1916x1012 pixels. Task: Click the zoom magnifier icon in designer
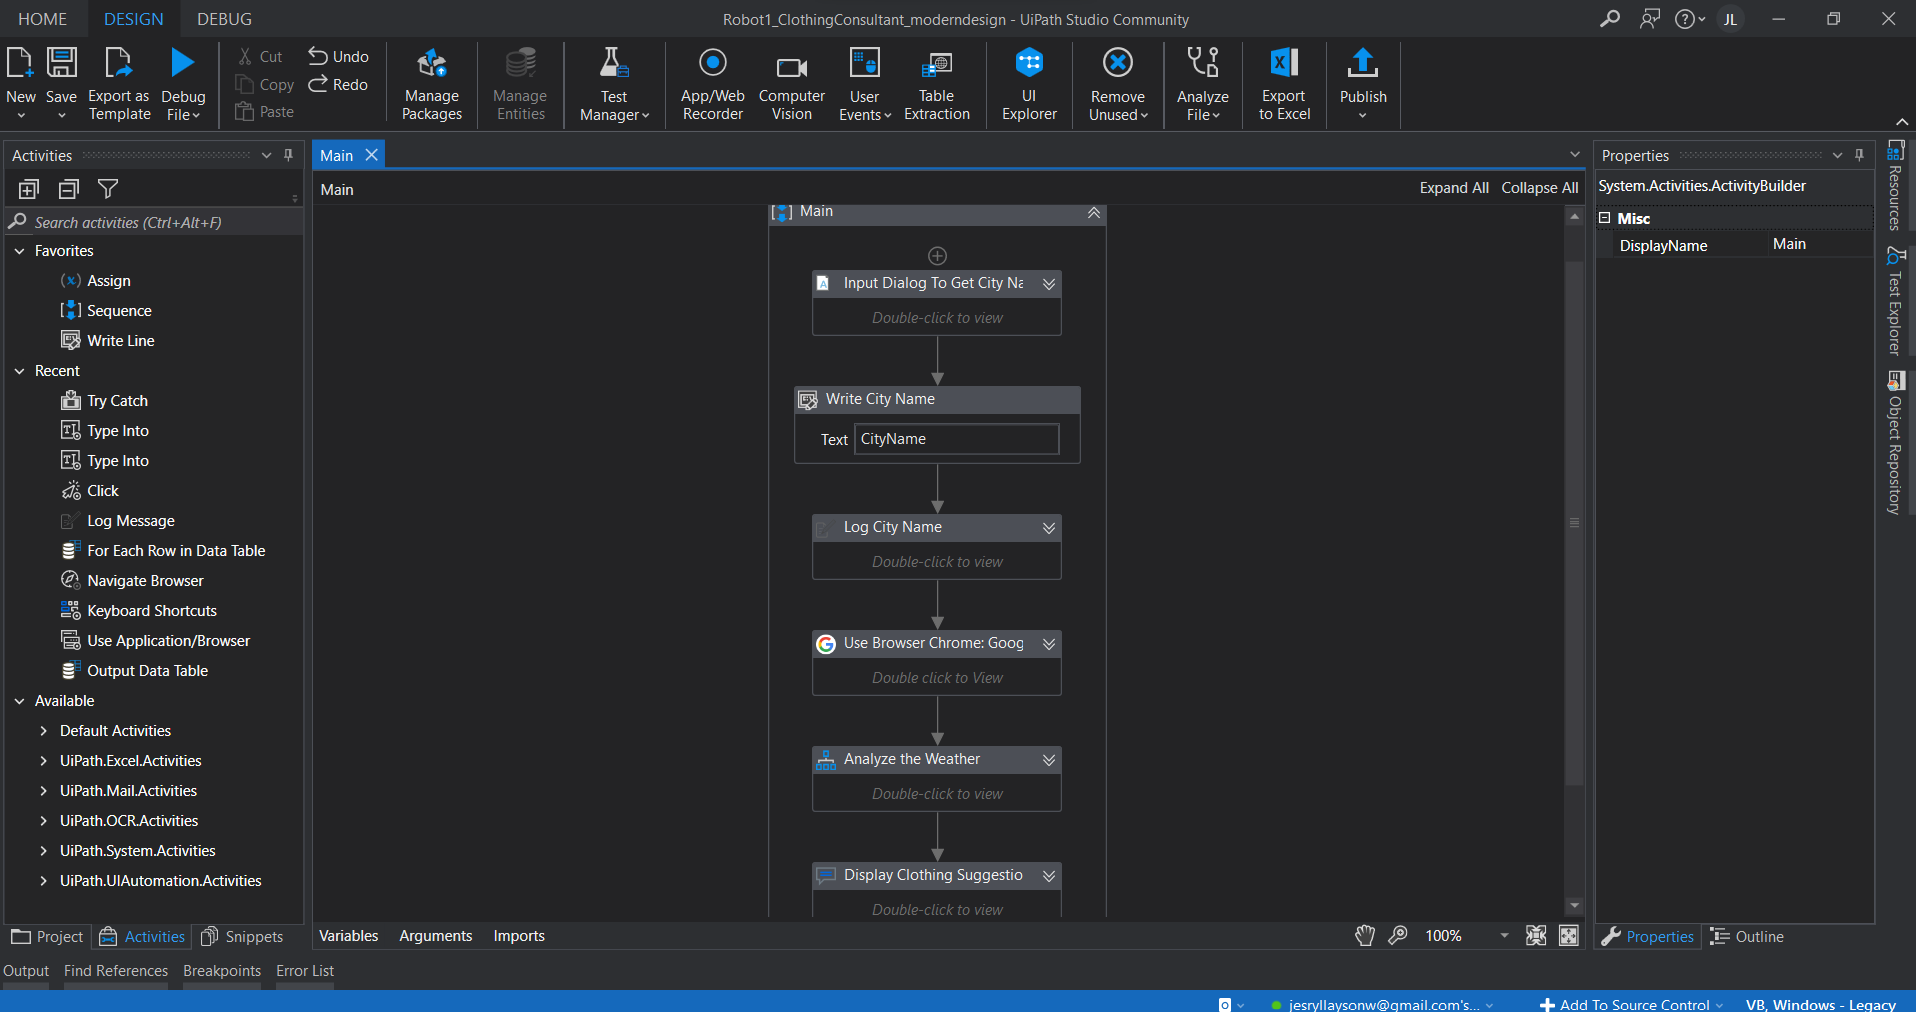1398,936
